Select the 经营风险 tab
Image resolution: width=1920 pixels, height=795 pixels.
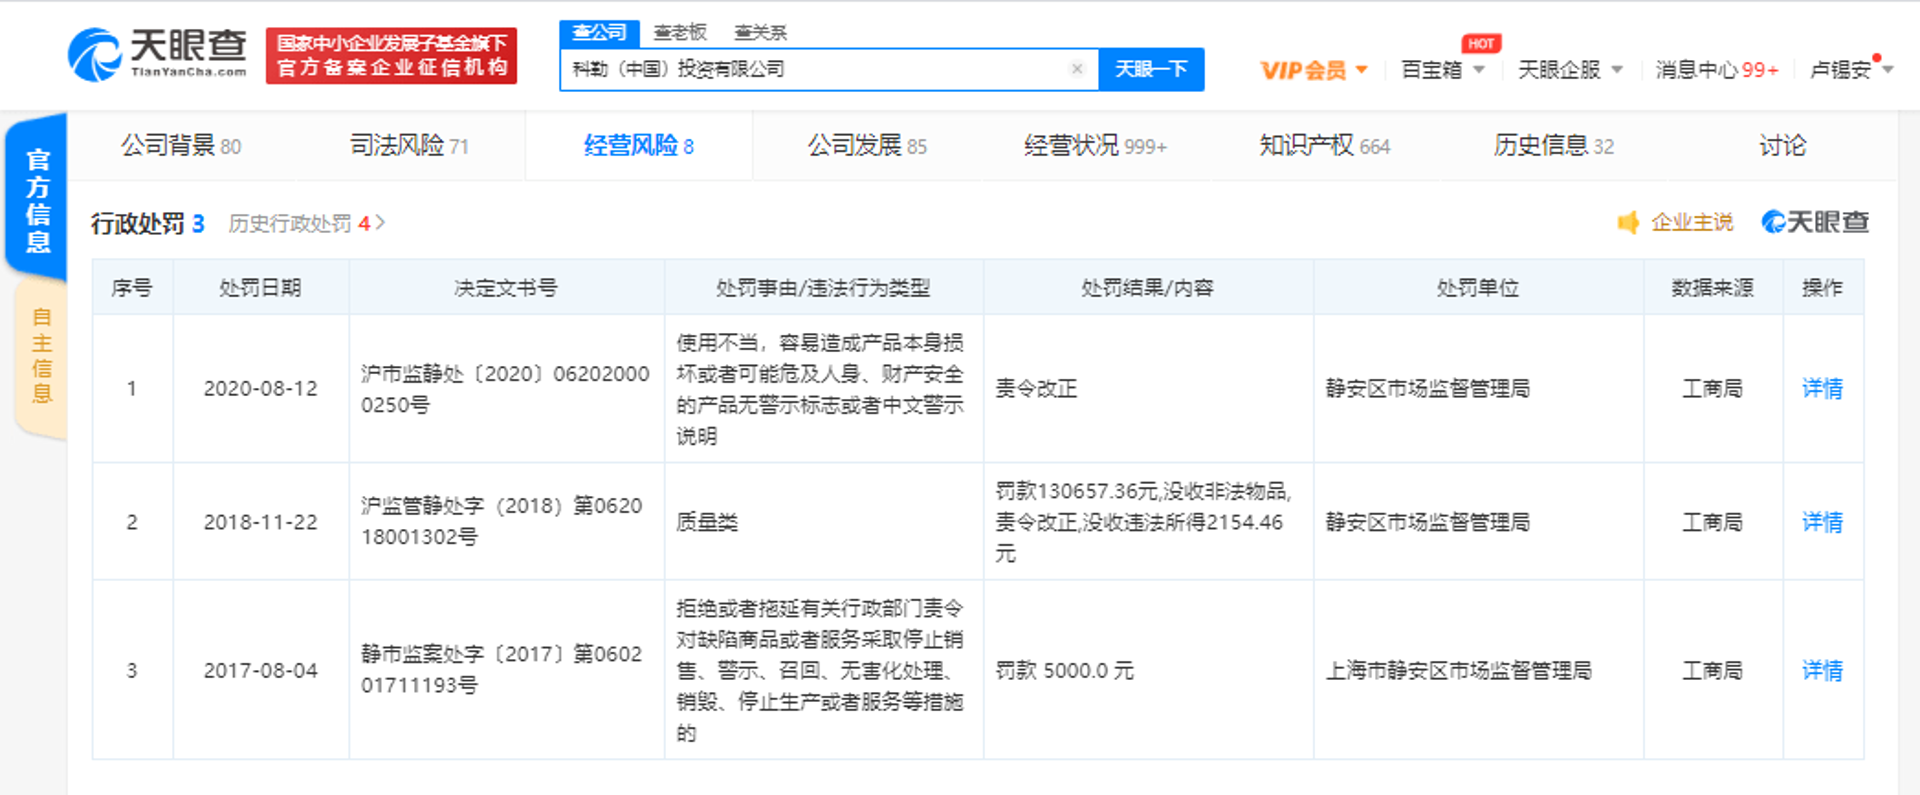(639, 146)
